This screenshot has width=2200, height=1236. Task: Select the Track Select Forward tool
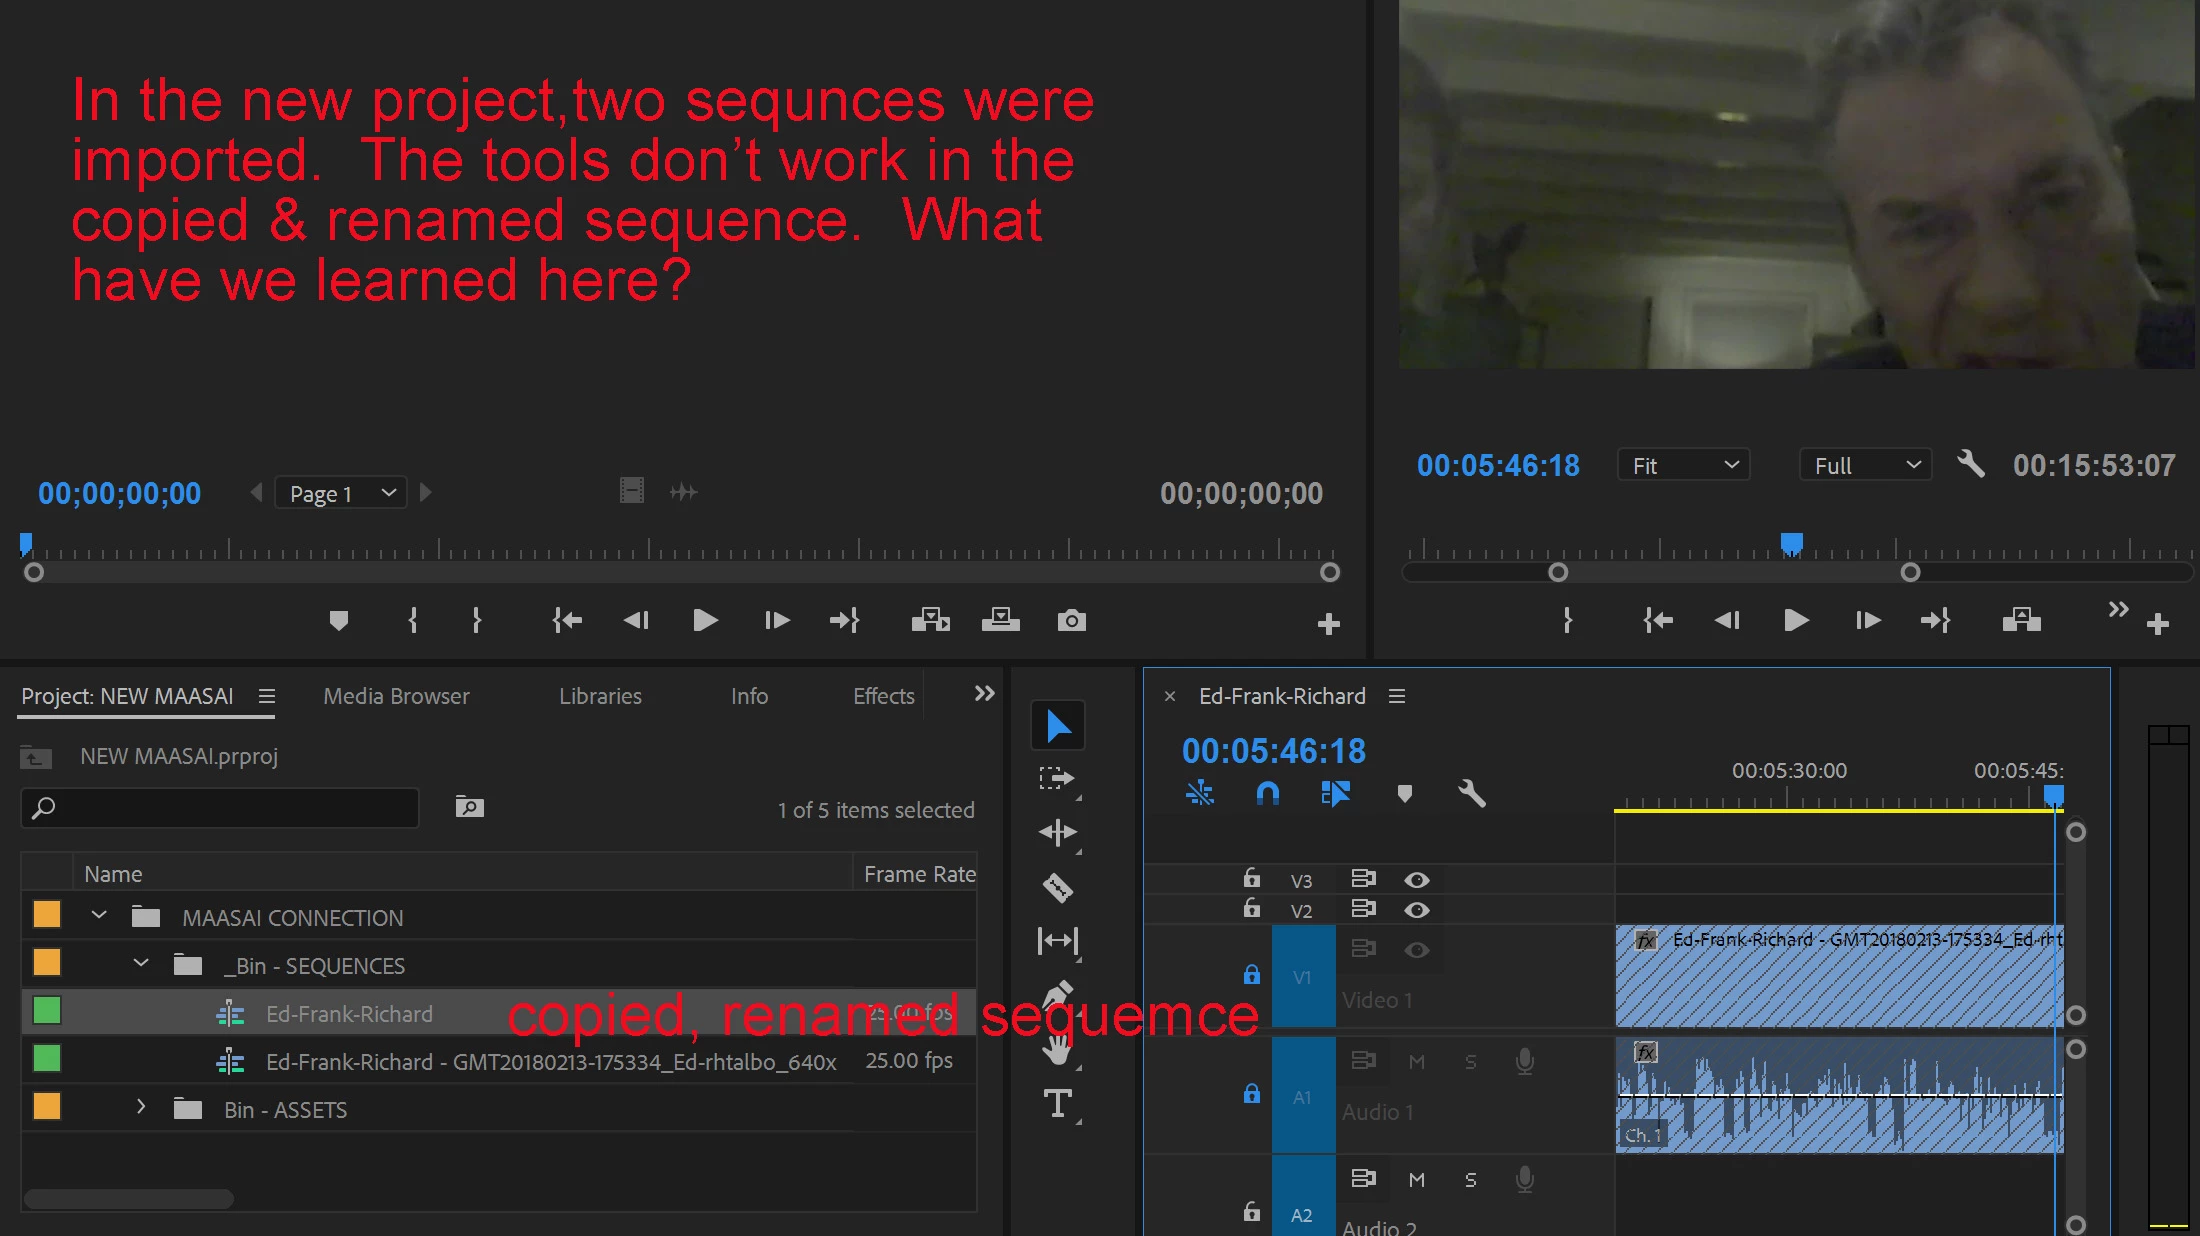coord(1057,779)
